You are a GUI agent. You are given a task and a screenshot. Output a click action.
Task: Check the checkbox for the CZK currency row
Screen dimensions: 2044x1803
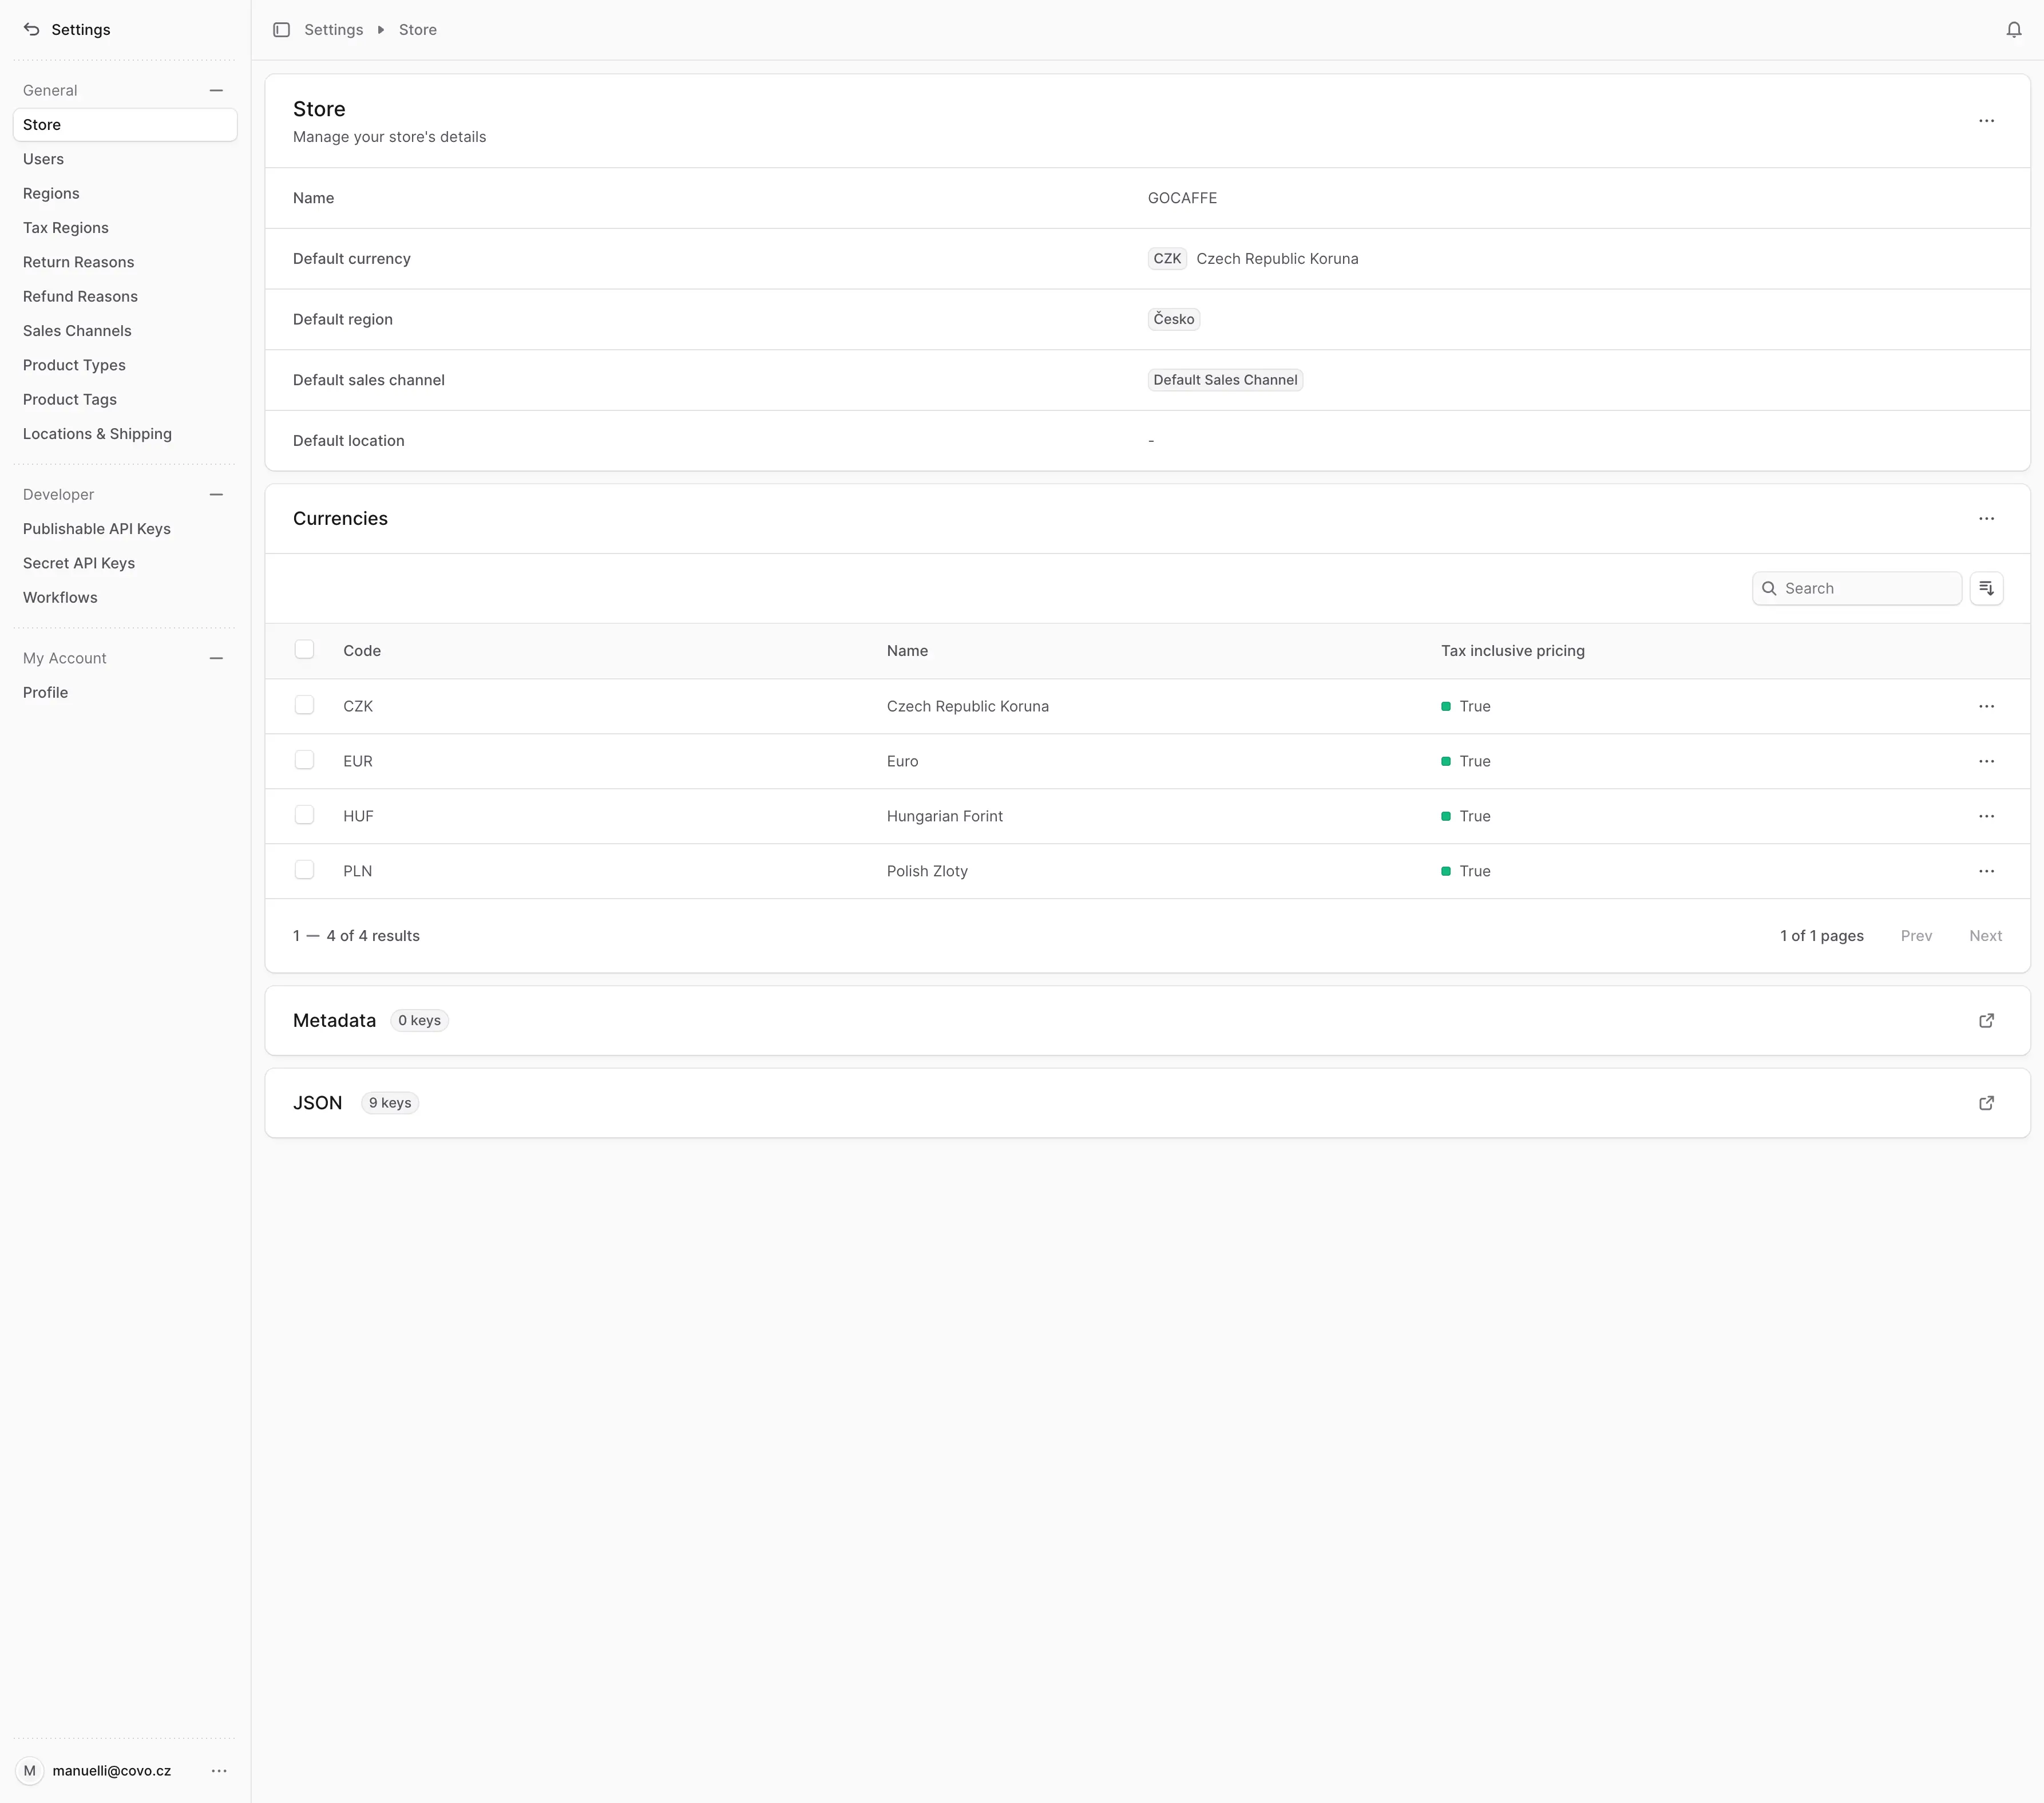coord(305,705)
